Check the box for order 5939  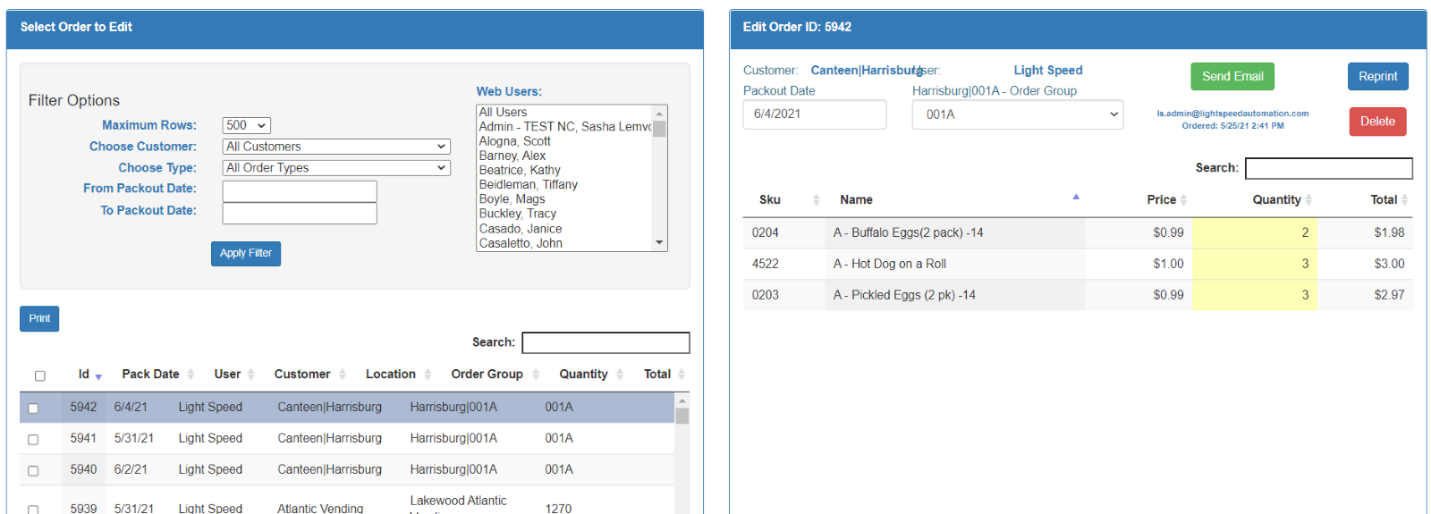tap(33, 509)
